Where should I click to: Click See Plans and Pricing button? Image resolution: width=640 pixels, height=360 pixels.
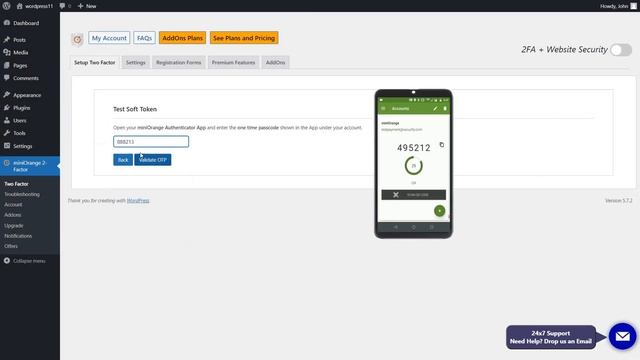244,38
